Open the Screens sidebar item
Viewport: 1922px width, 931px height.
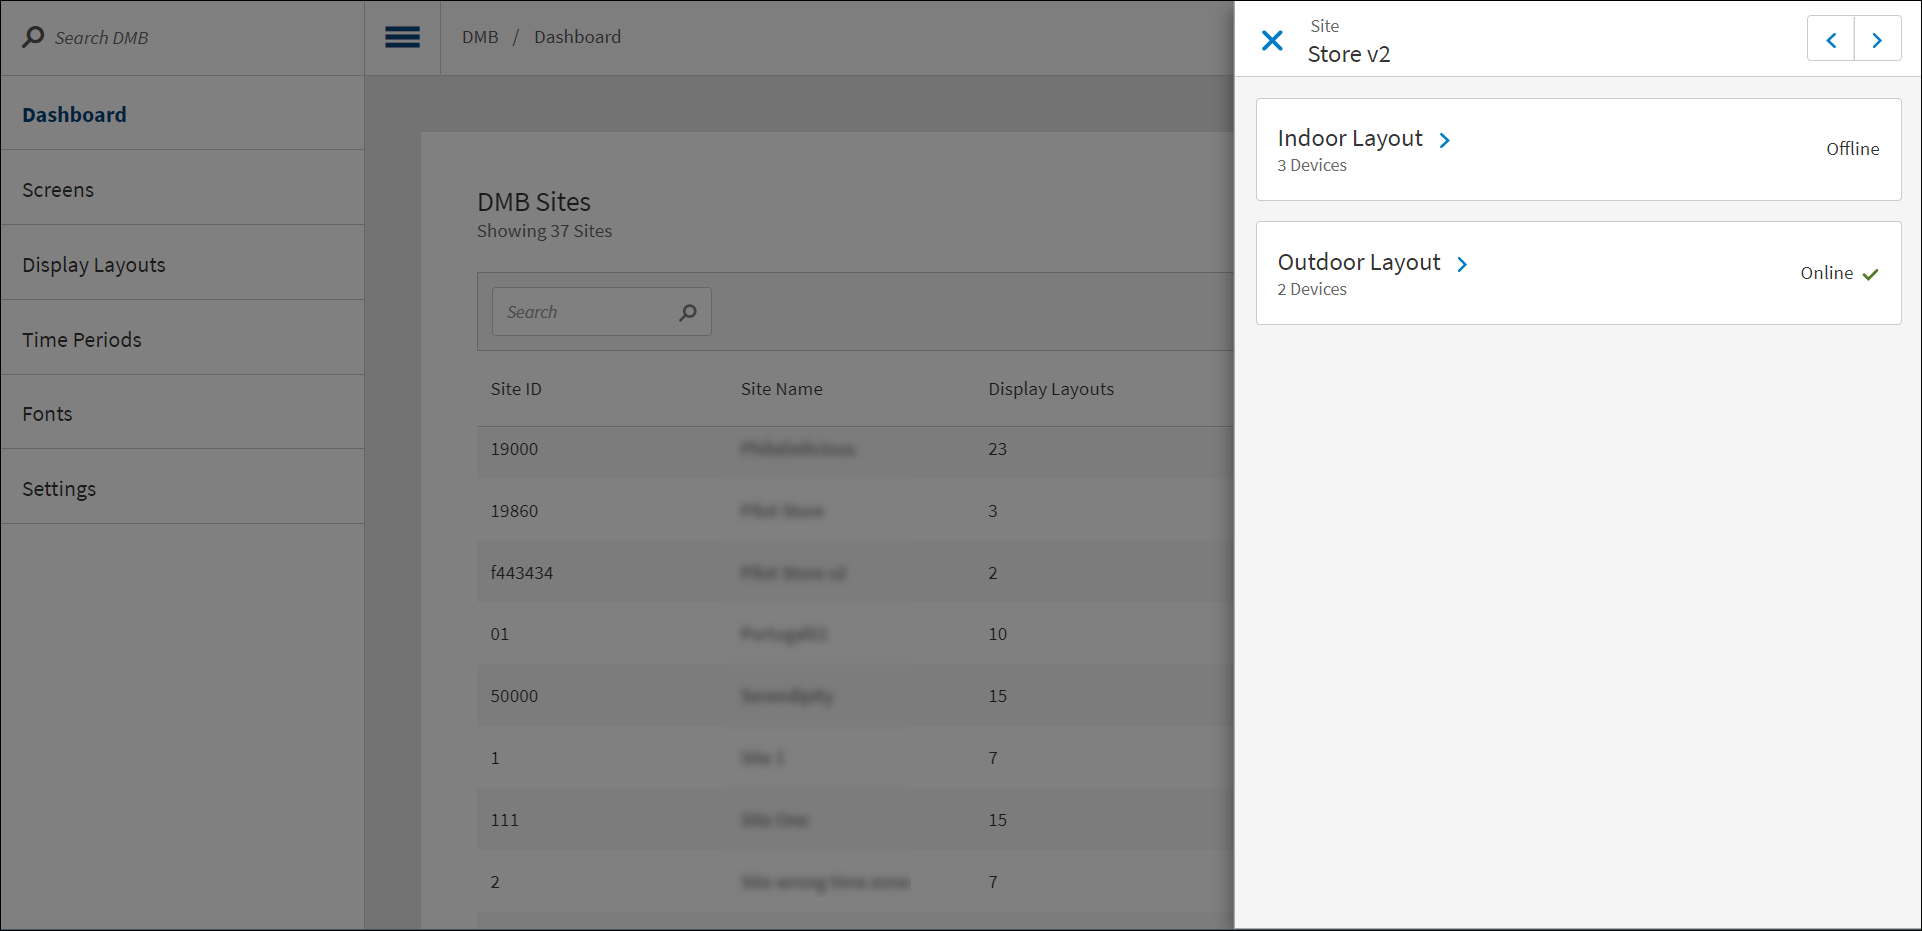pos(58,190)
